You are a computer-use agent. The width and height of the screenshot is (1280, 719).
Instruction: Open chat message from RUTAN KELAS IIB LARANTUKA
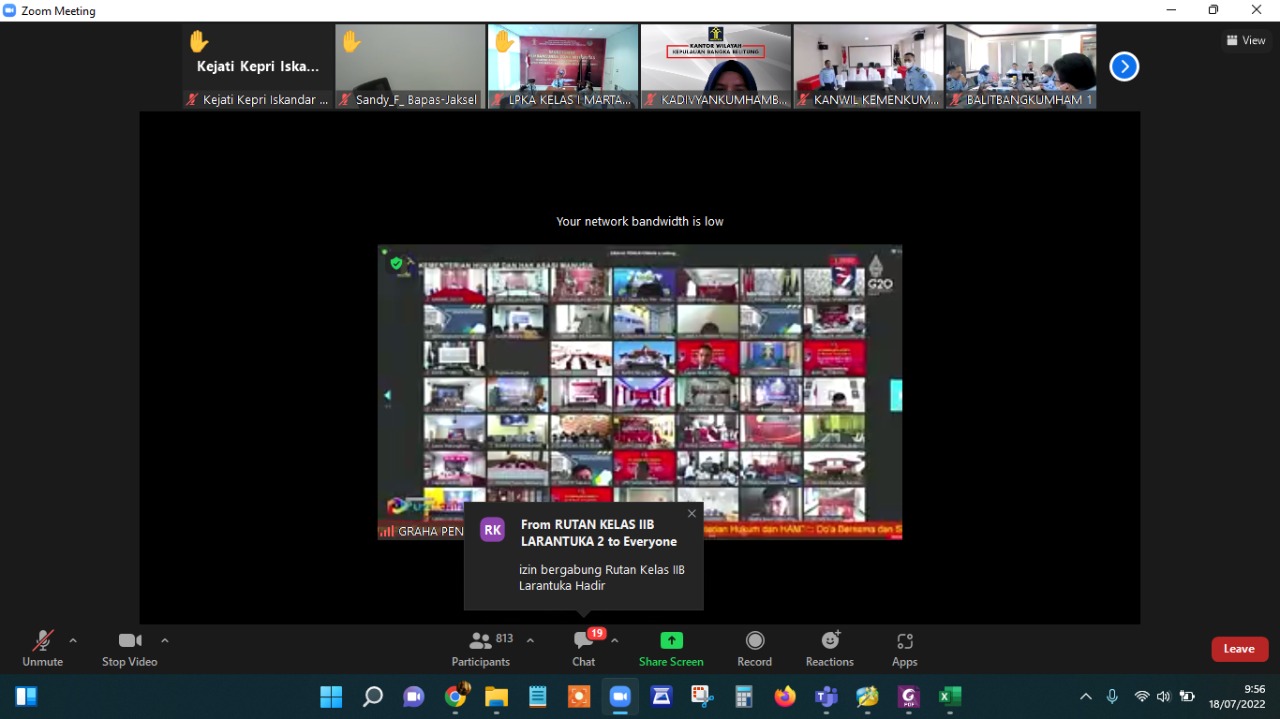point(584,556)
